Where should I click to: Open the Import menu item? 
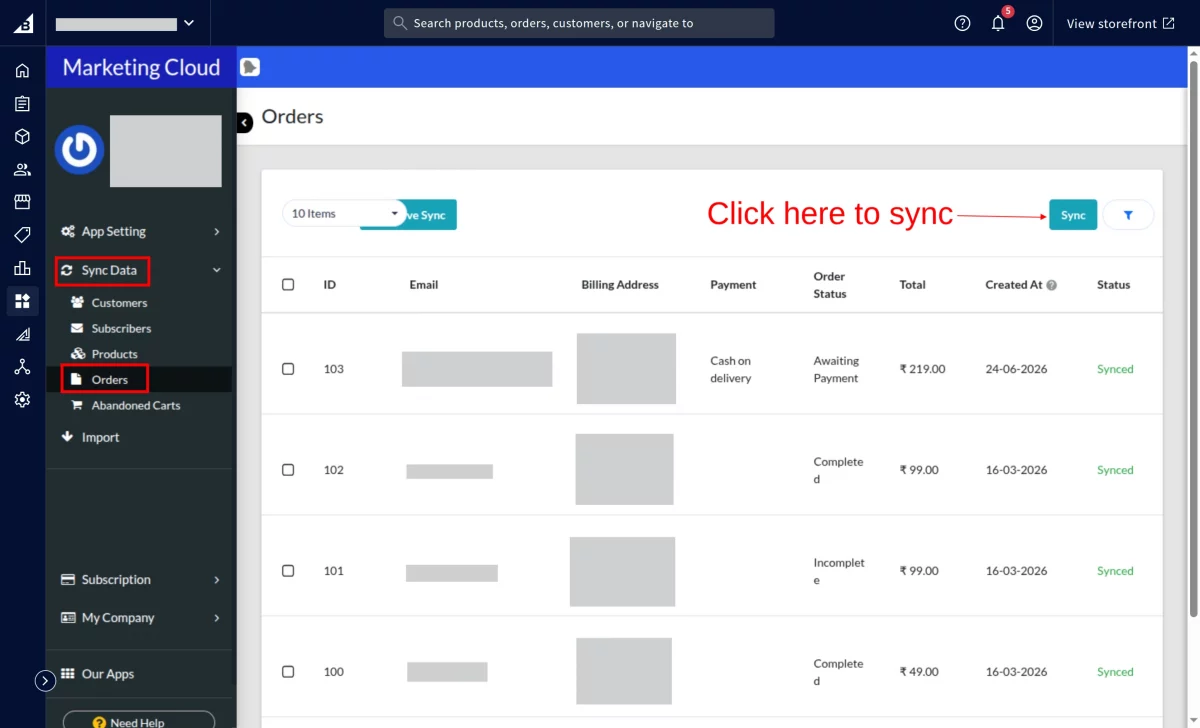[90, 438]
